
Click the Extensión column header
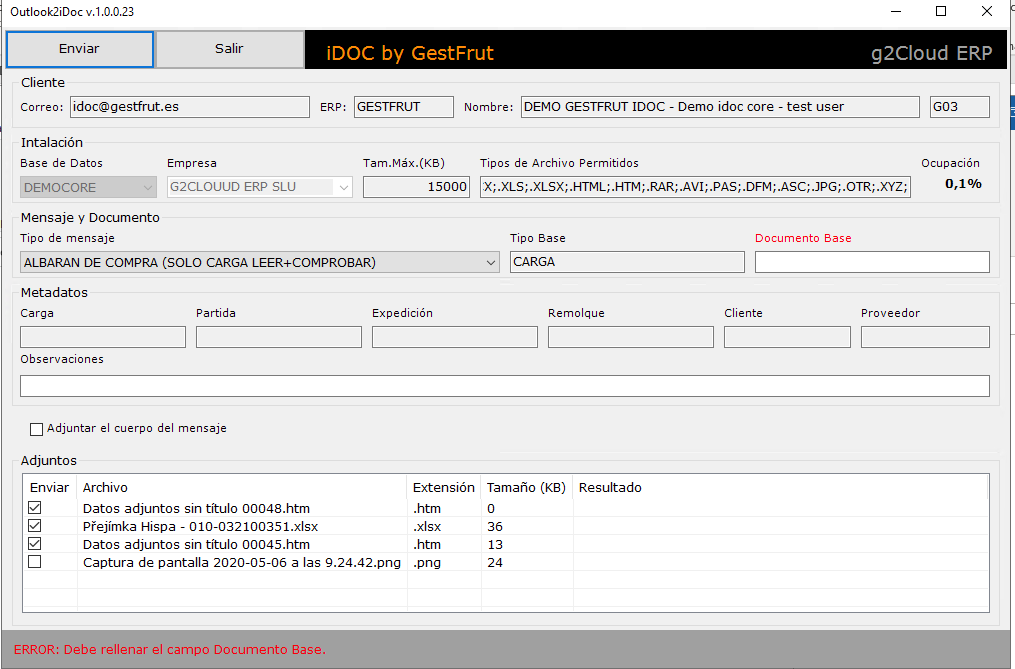(443, 488)
